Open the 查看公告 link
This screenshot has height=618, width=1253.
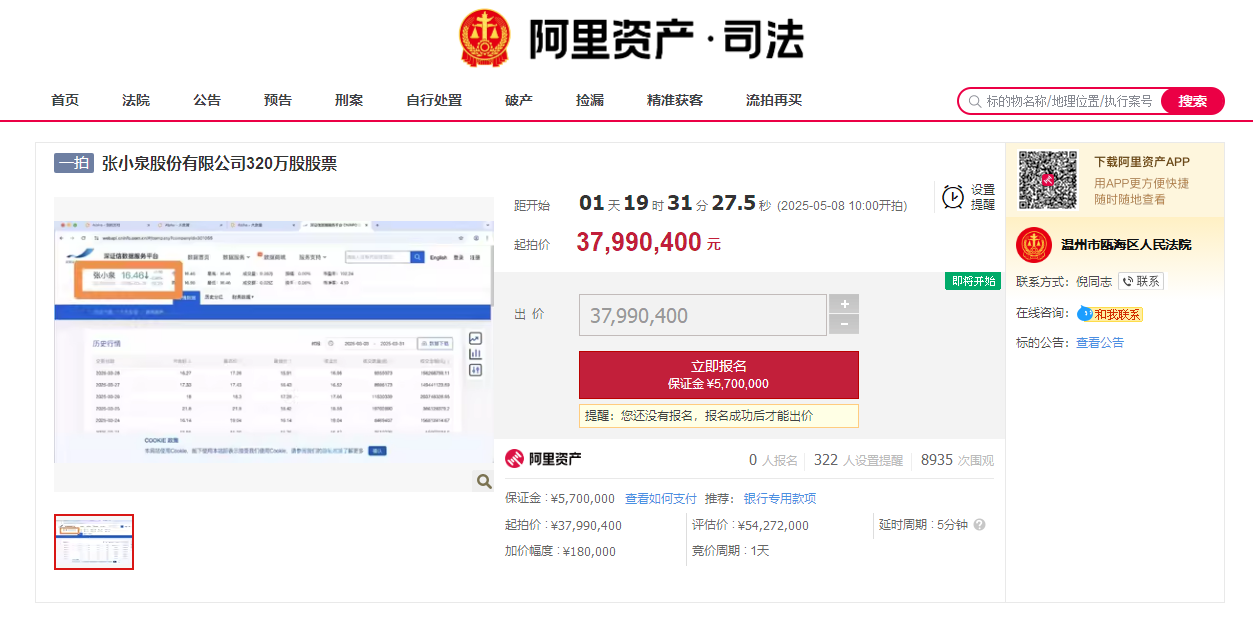click(1100, 342)
